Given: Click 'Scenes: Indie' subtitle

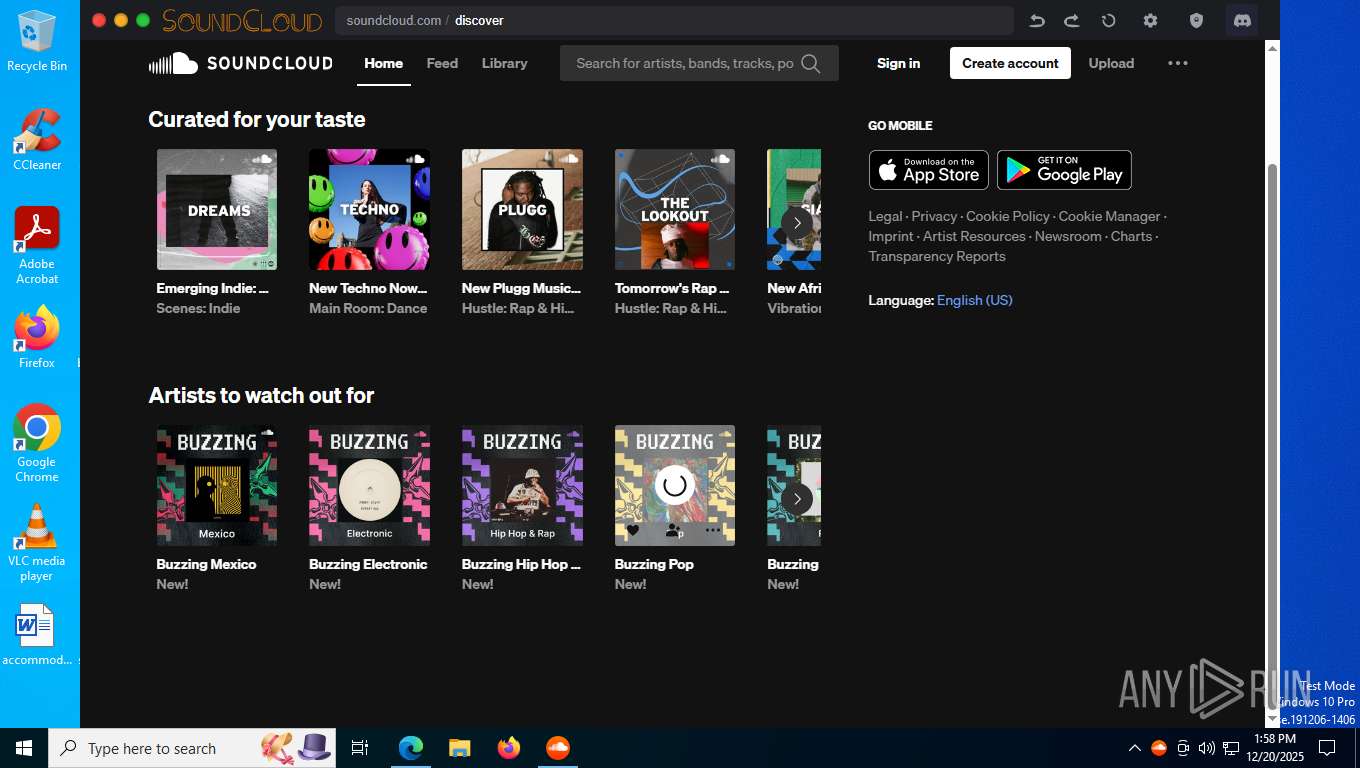Looking at the screenshot, I should 198,308.
